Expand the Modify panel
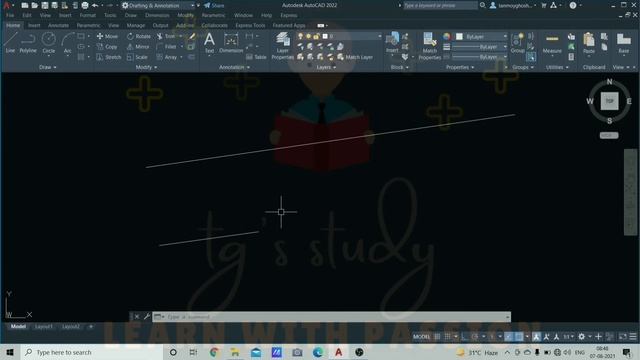This screenshot has height=360, width=640. tap(146, 67)
